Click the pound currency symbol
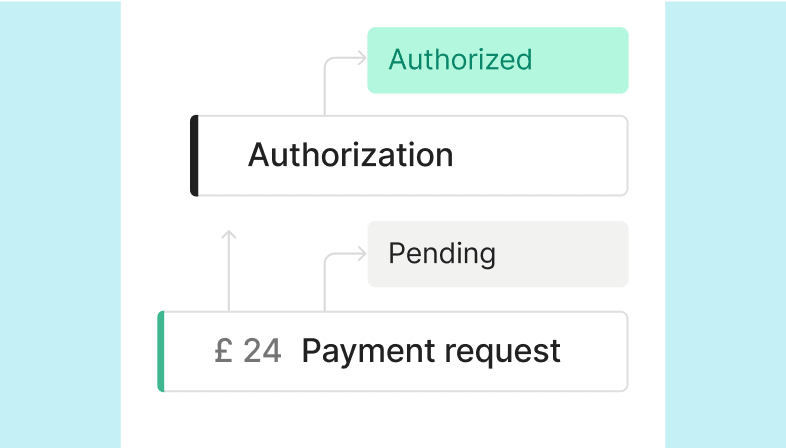Viewport: 786px width, 448px height. tap(224, 350)
